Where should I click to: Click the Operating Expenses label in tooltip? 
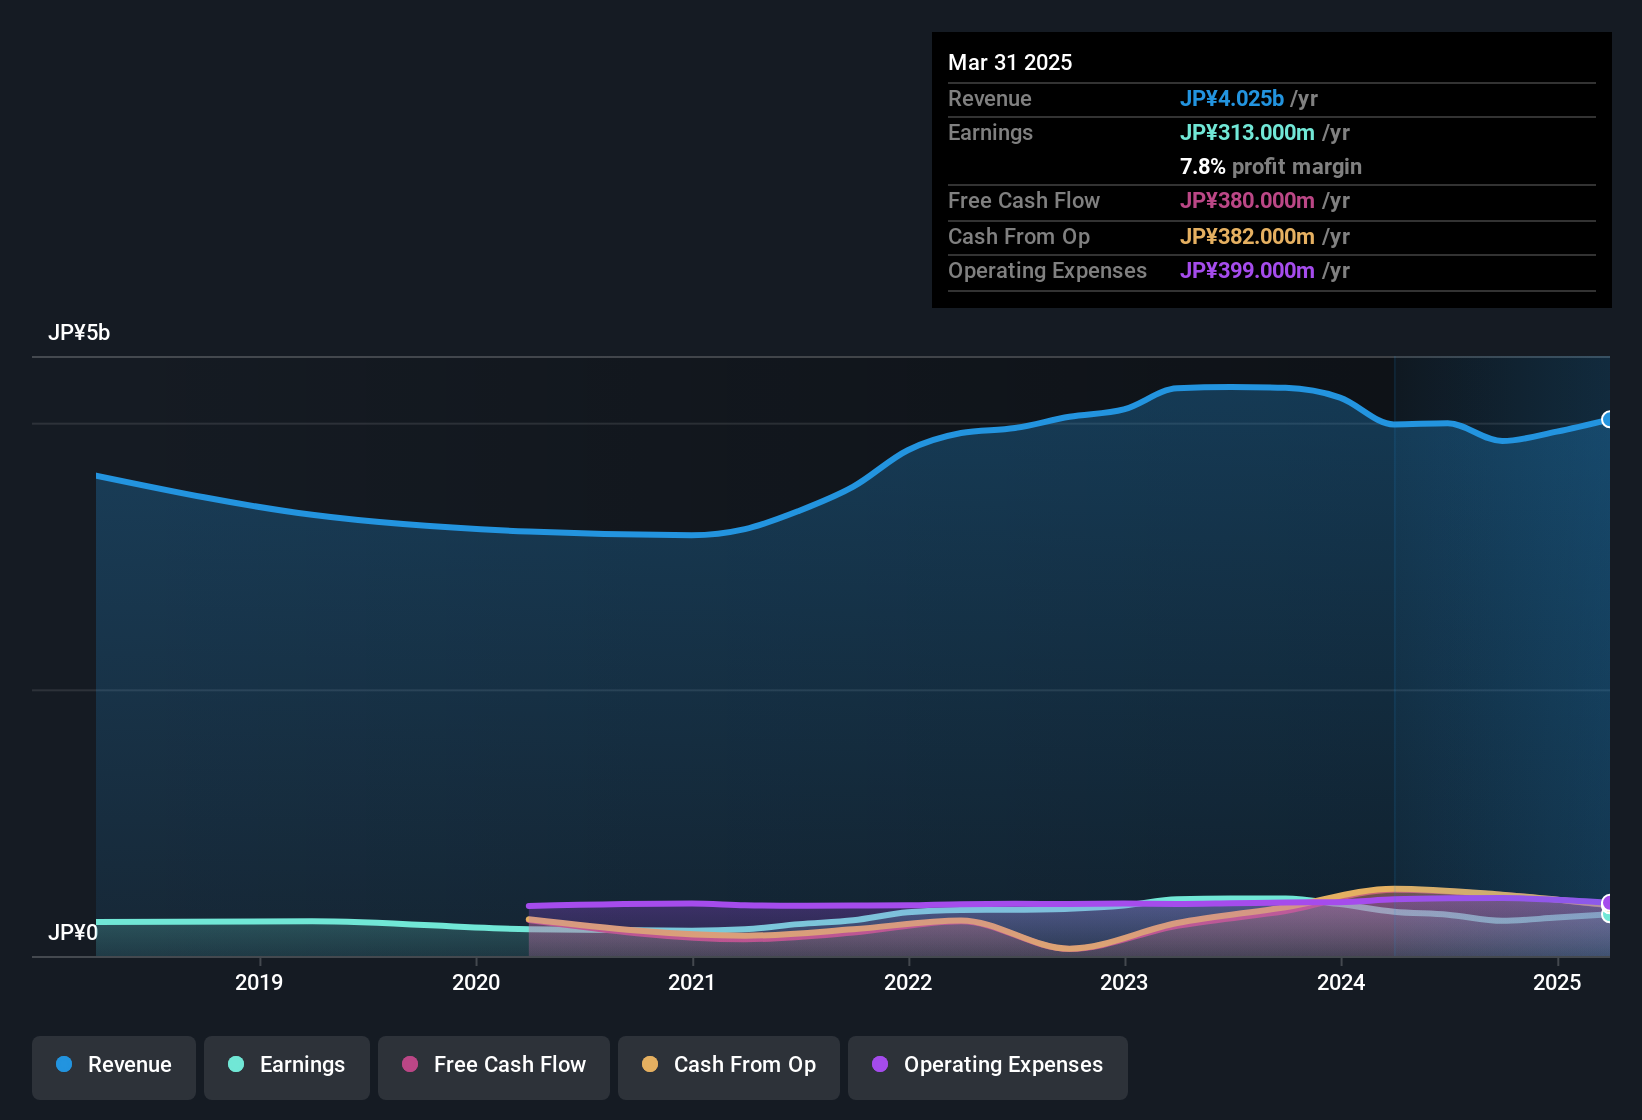point(1047,270)
